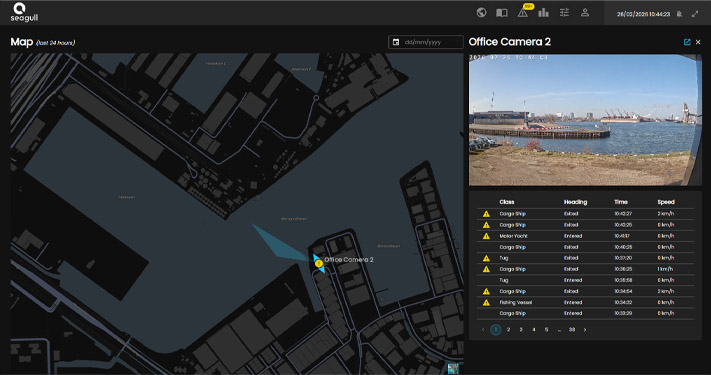Viewport: 711px width, 375px height.
Task: Go to page 5 of detections
Action: pos(546,330)
